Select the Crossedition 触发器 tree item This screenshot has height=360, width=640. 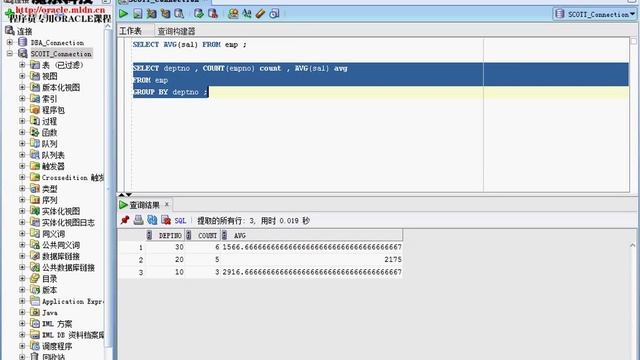[73, 178]
